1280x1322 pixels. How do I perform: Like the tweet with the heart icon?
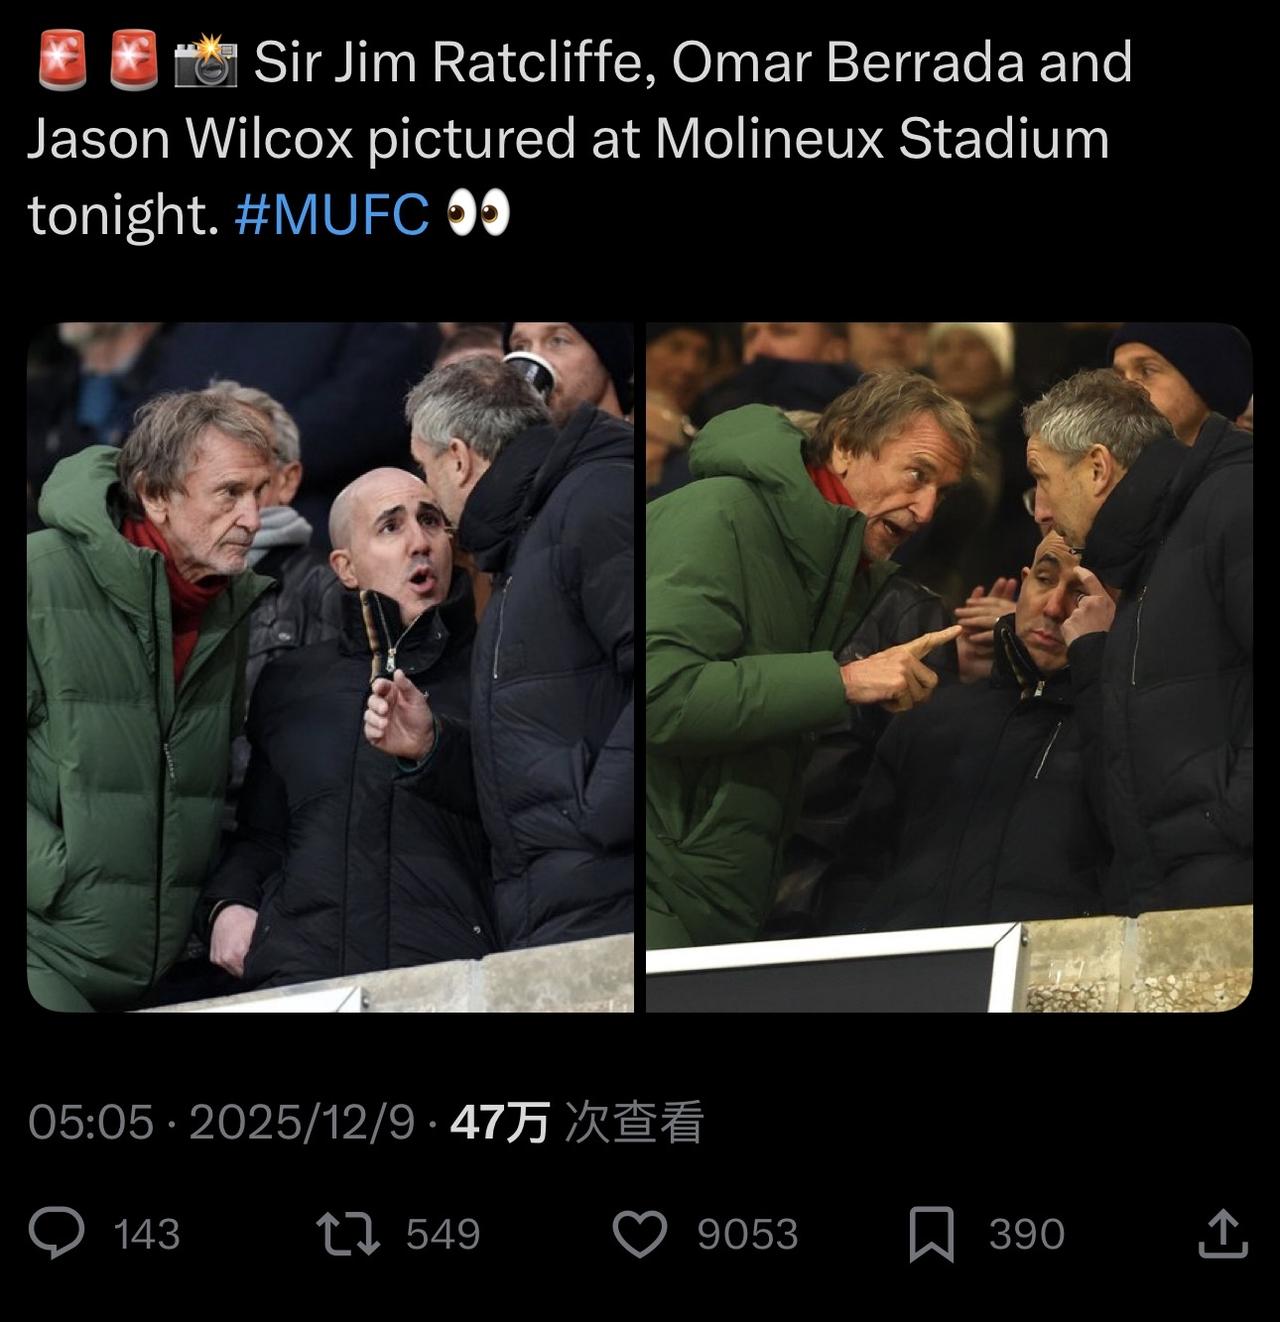pyautogui.click(x=639, y=1233)
